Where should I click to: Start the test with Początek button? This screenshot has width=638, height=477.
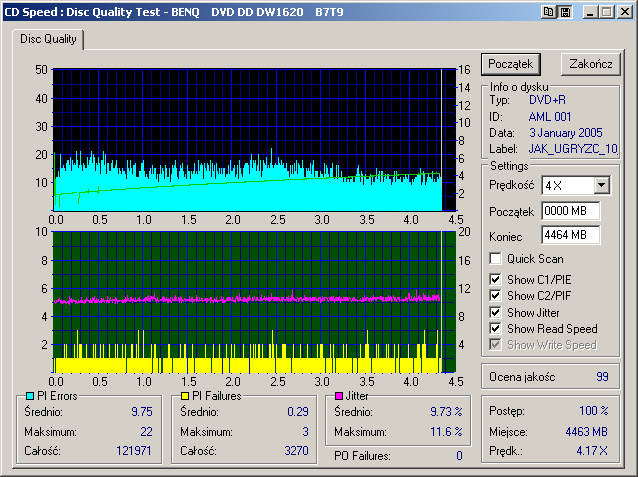click(511, 64)
